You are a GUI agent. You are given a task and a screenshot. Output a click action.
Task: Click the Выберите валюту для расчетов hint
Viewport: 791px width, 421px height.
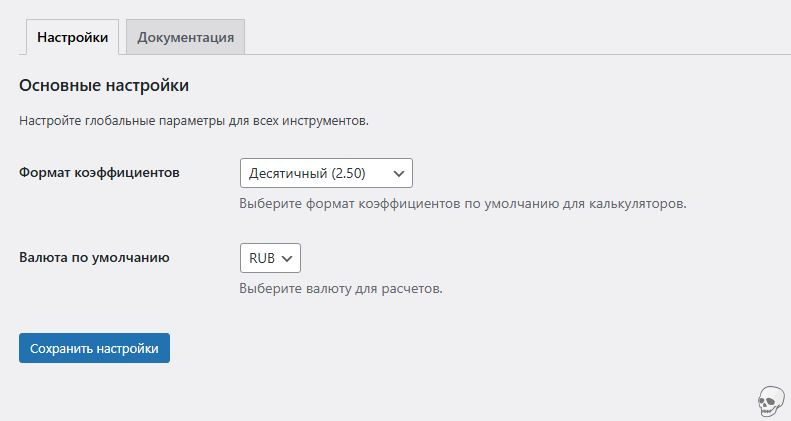340,288
